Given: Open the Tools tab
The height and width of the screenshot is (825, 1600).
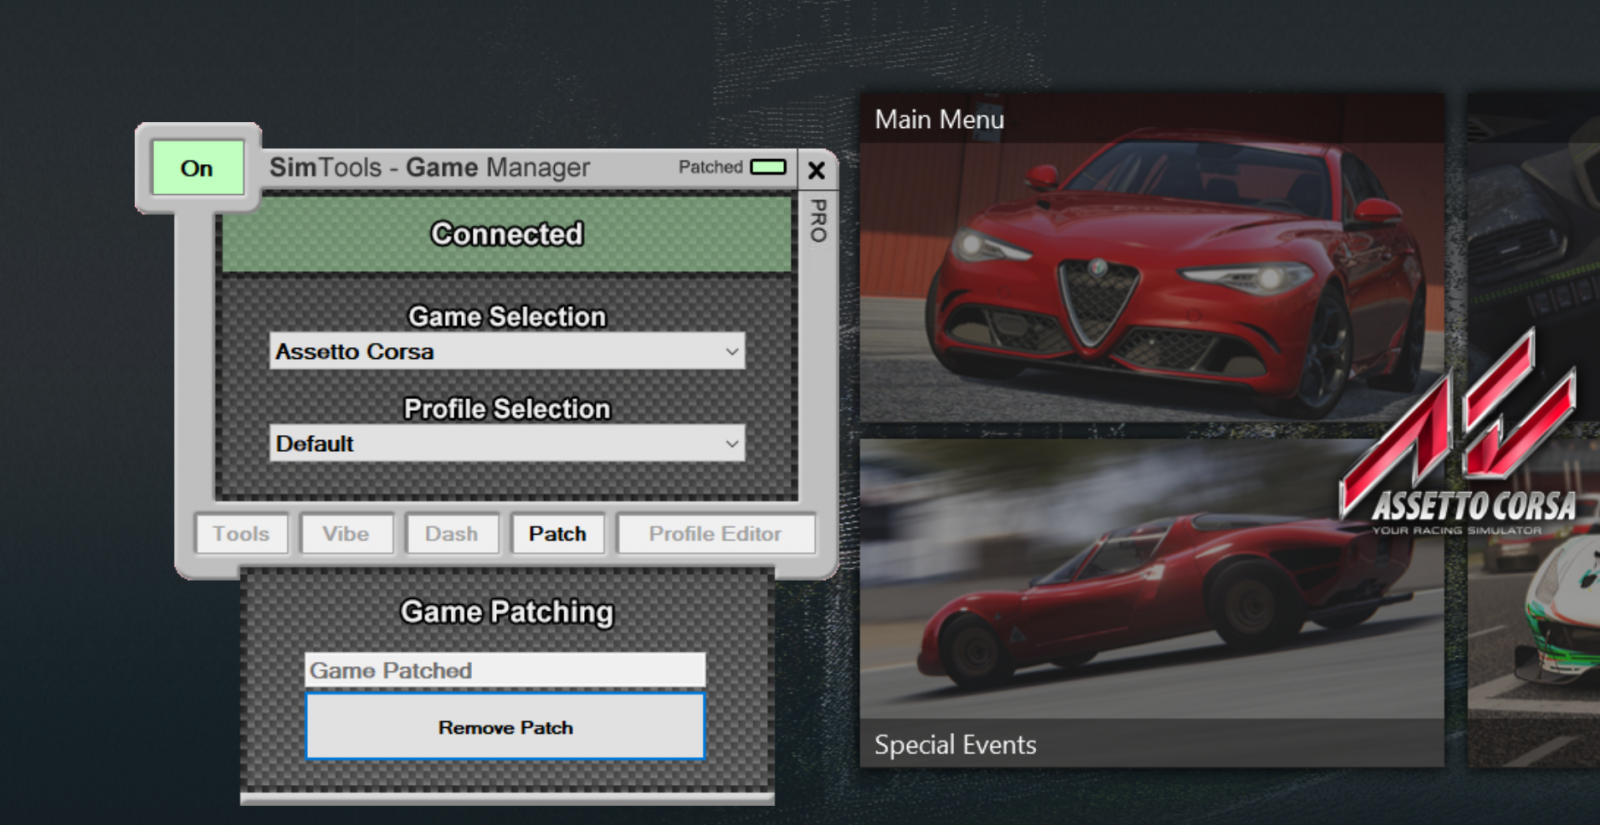Looking at the screenshot, I should point(241,534).
